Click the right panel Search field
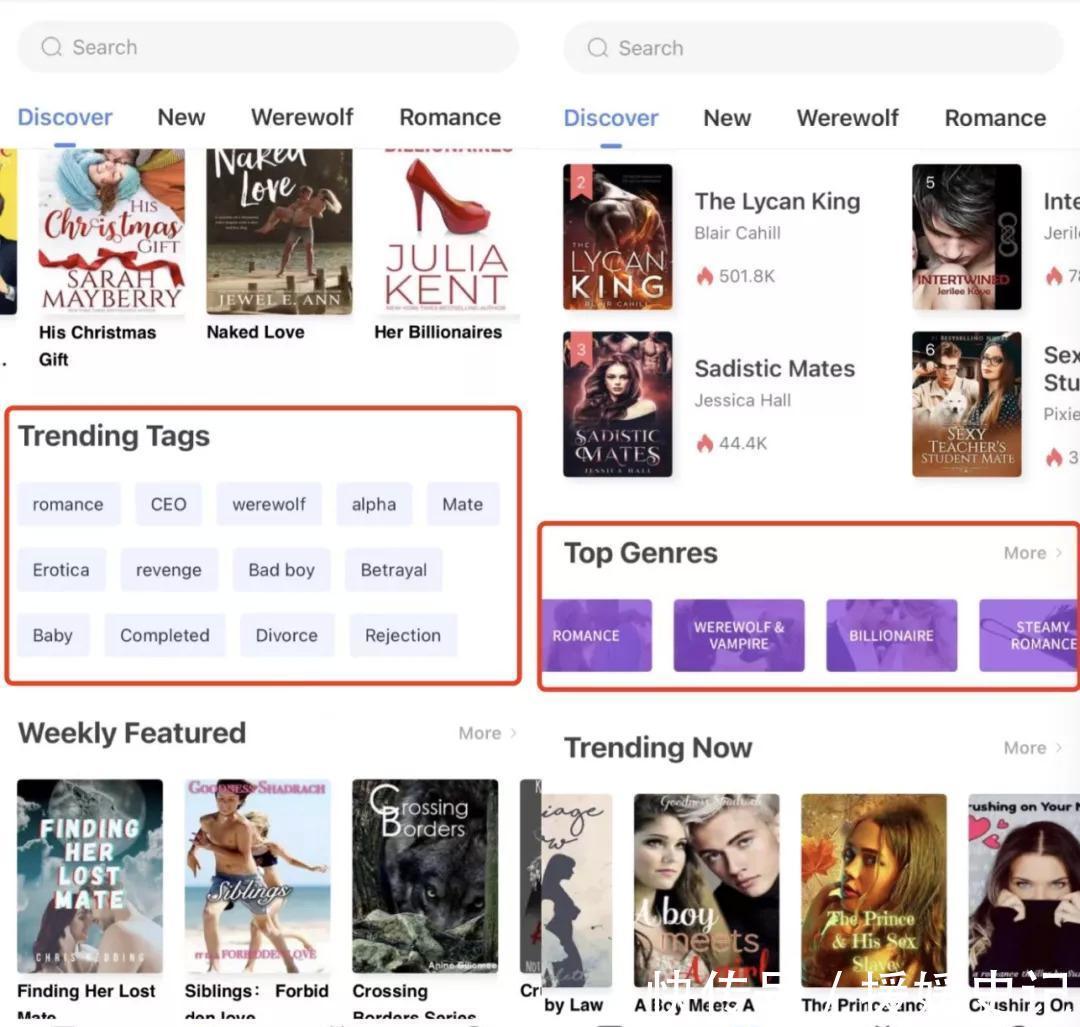The image size is (1080, 1027). (x=813, y=48)
